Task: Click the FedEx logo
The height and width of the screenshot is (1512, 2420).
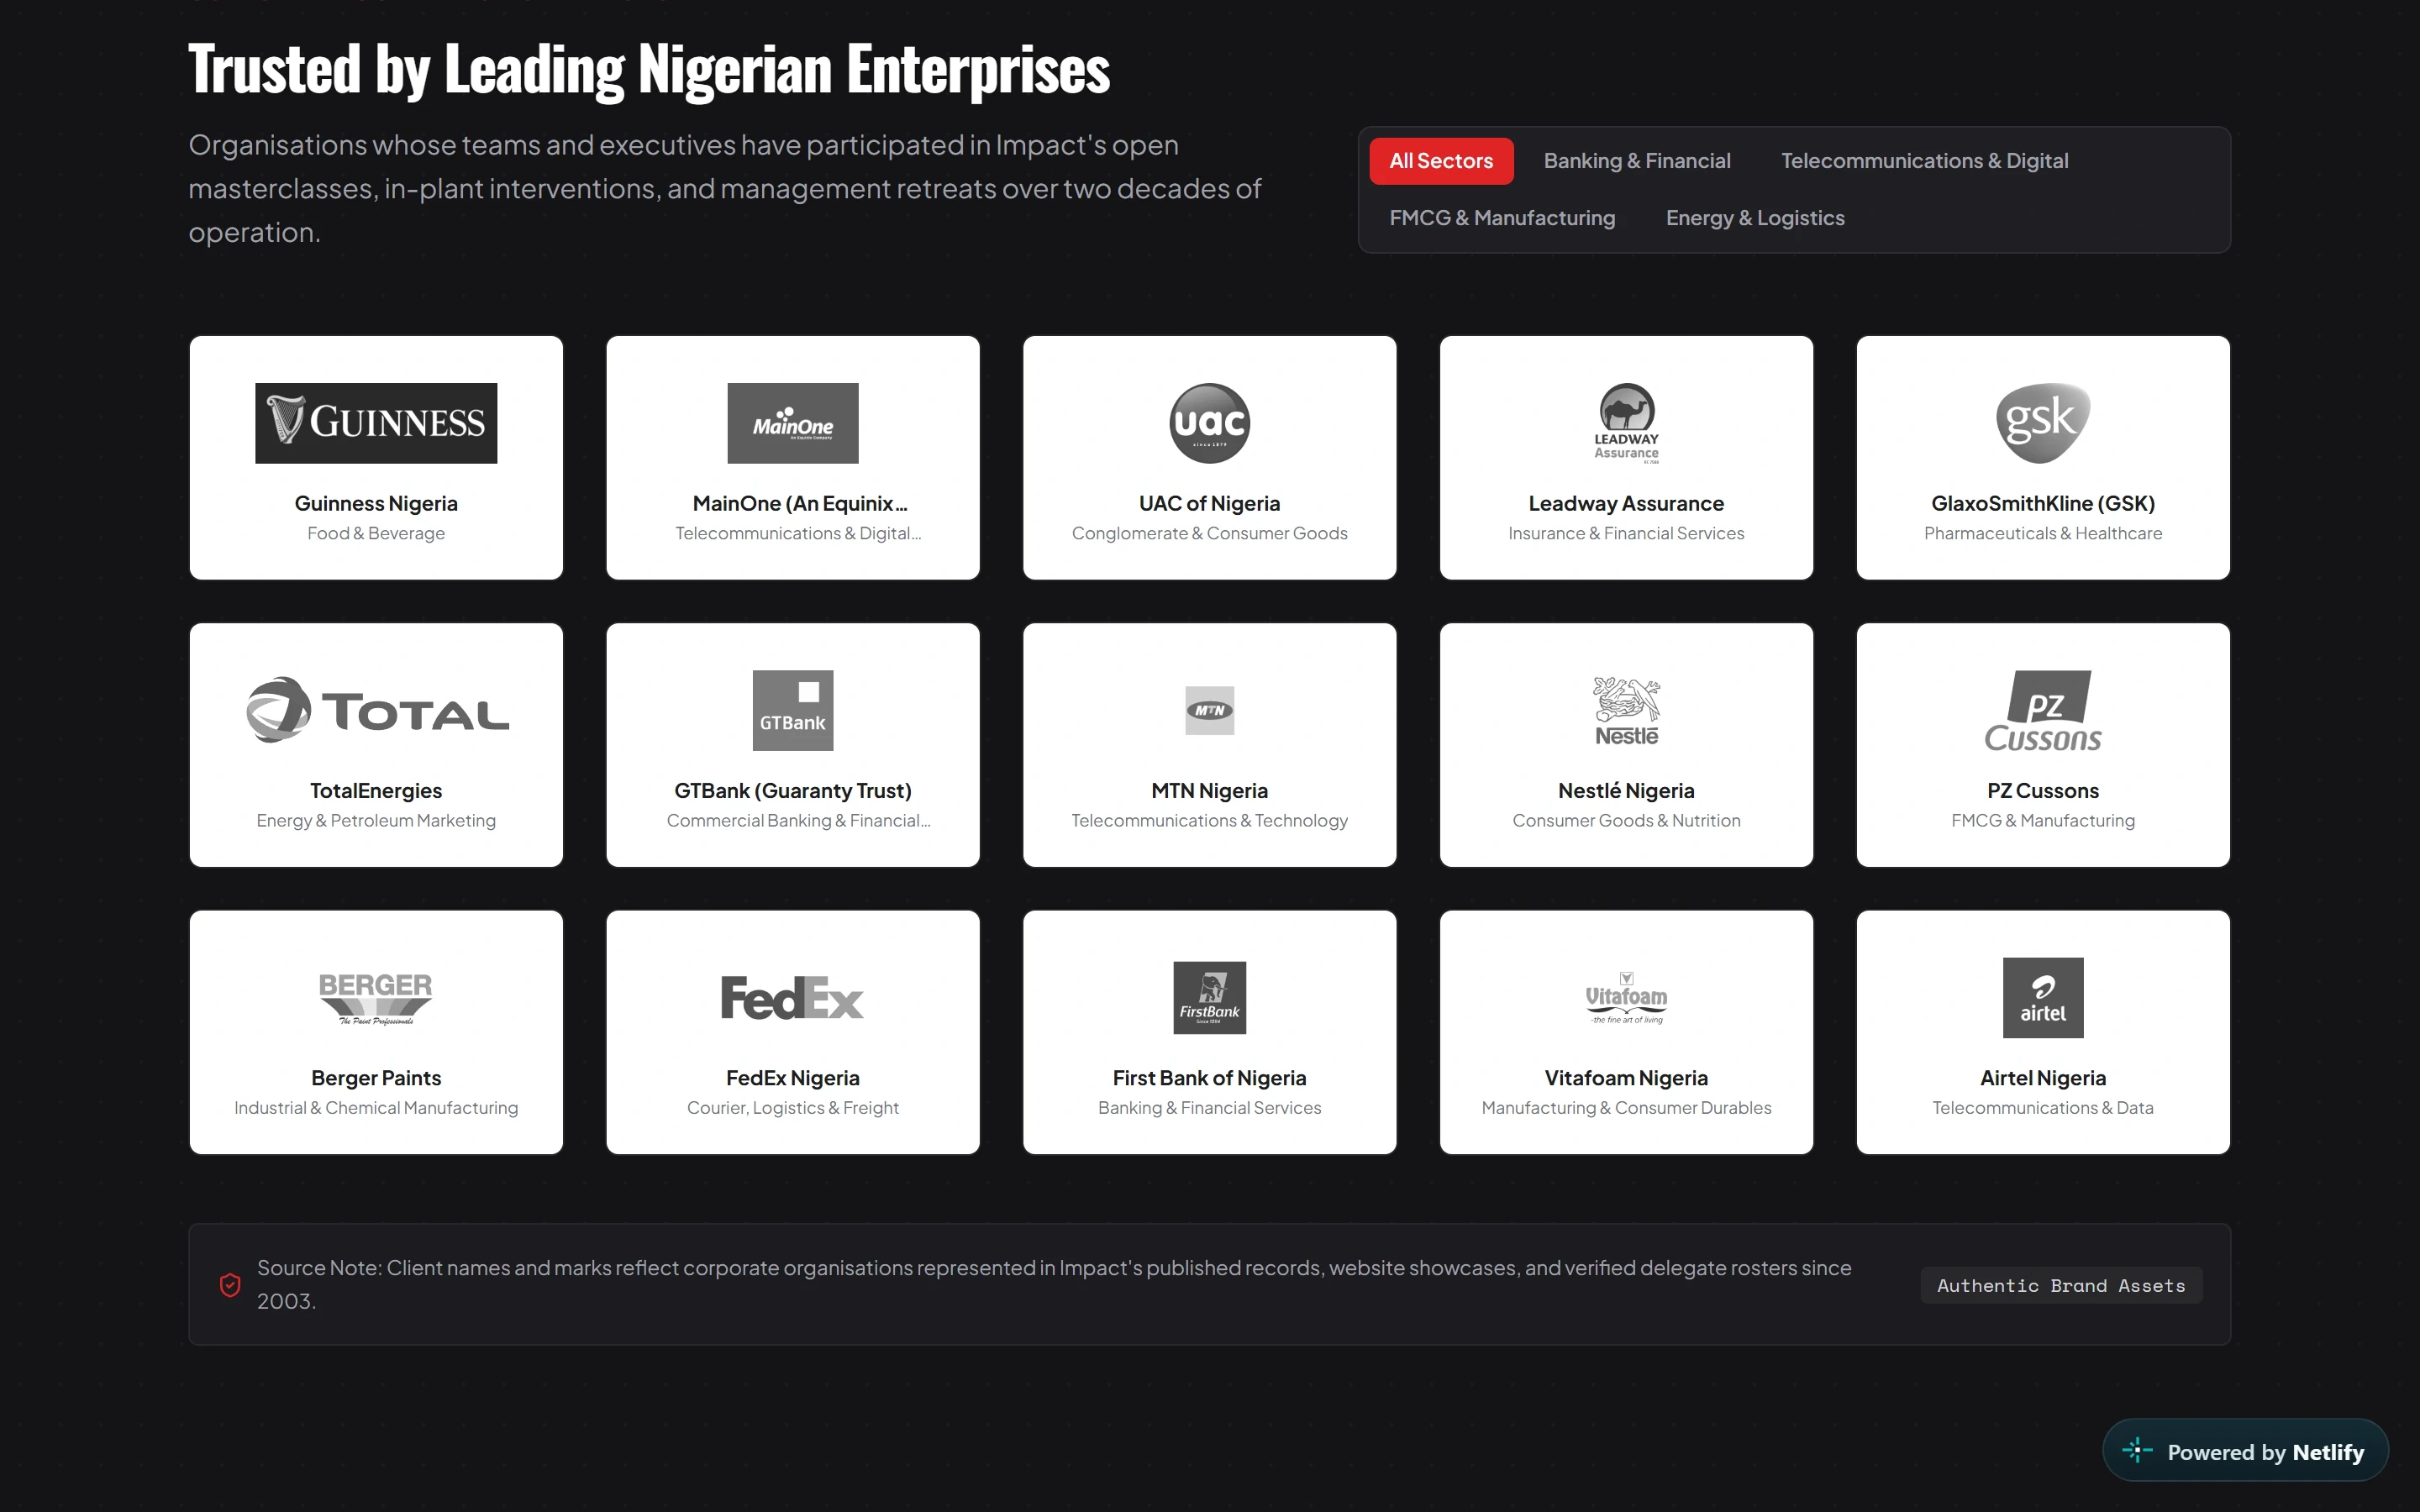Action: pyautogui.click(x=792, y=998)
